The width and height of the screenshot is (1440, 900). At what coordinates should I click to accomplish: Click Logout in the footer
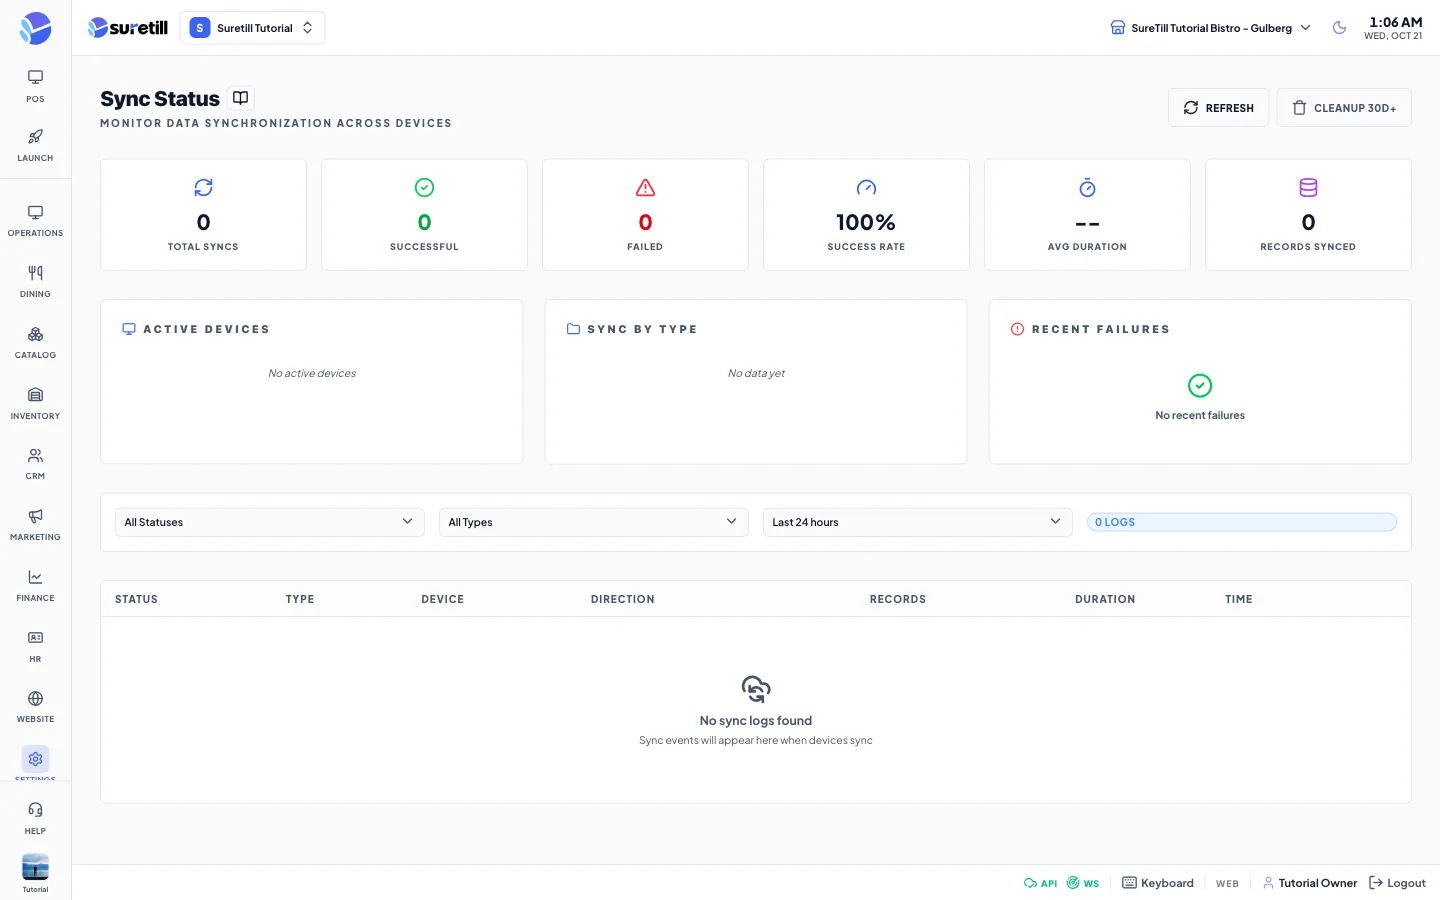pos(1397,883)
